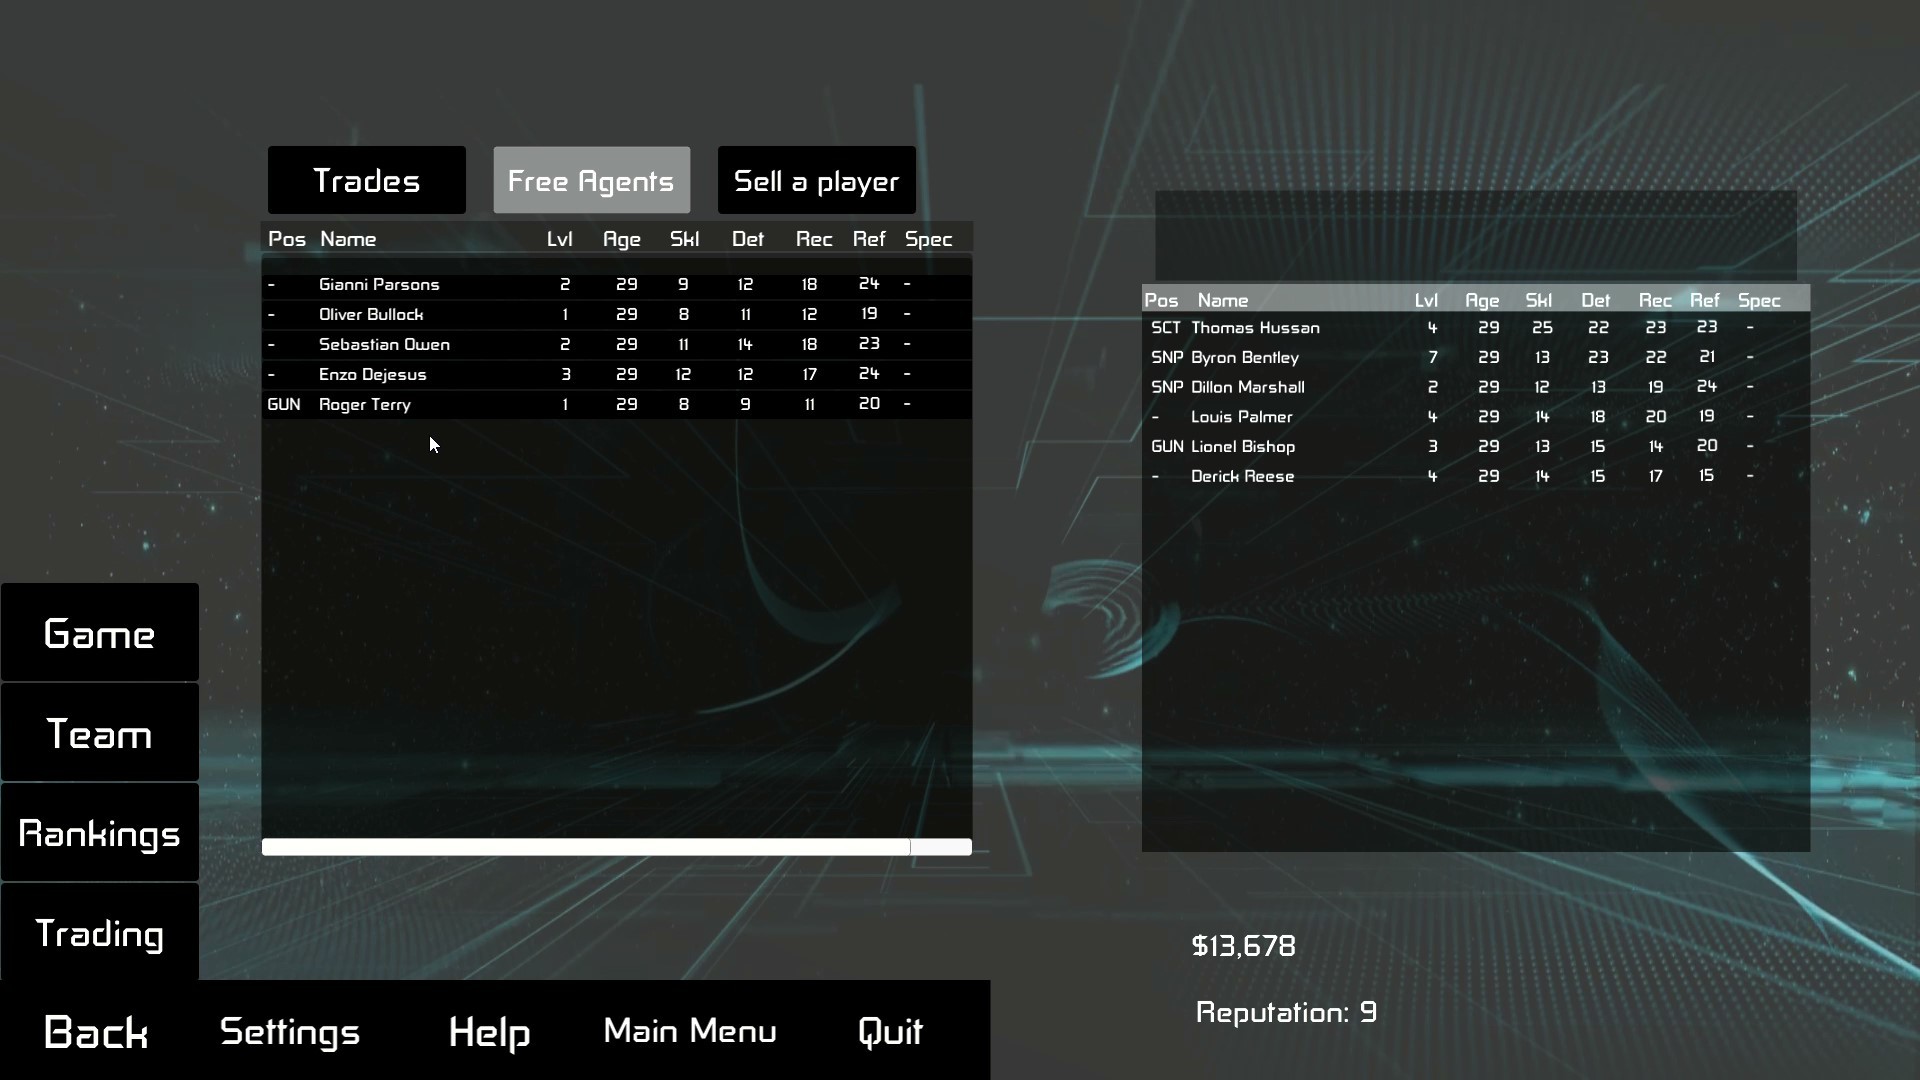The width and height of the screenshot is (1920, 1080).
Task: Select free agent Enzo Dejesus
Action: [x=373, y=374]
